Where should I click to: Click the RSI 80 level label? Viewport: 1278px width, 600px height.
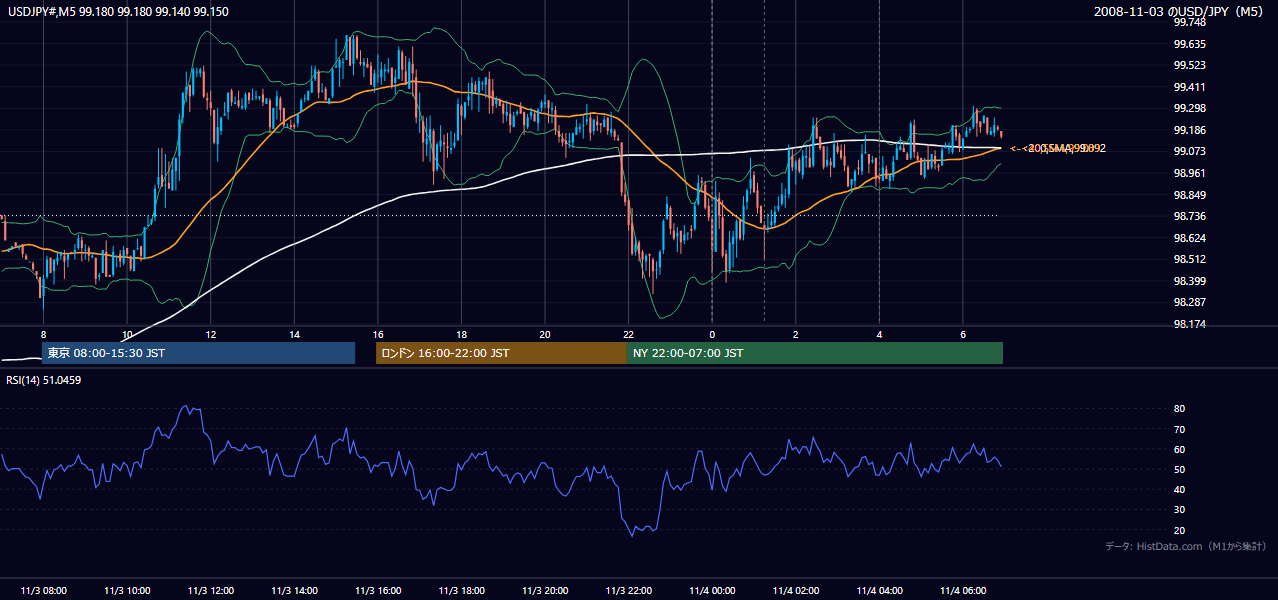tap(1180, 409)
